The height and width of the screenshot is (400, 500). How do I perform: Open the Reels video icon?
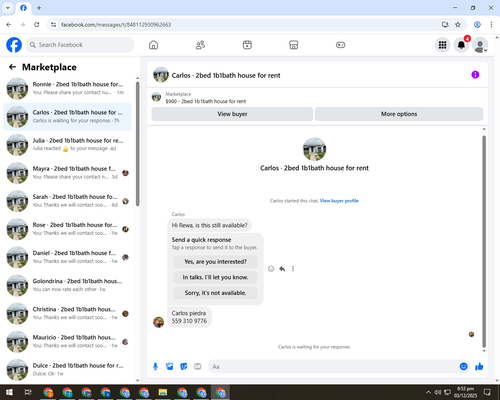click(x=247, y=45)
